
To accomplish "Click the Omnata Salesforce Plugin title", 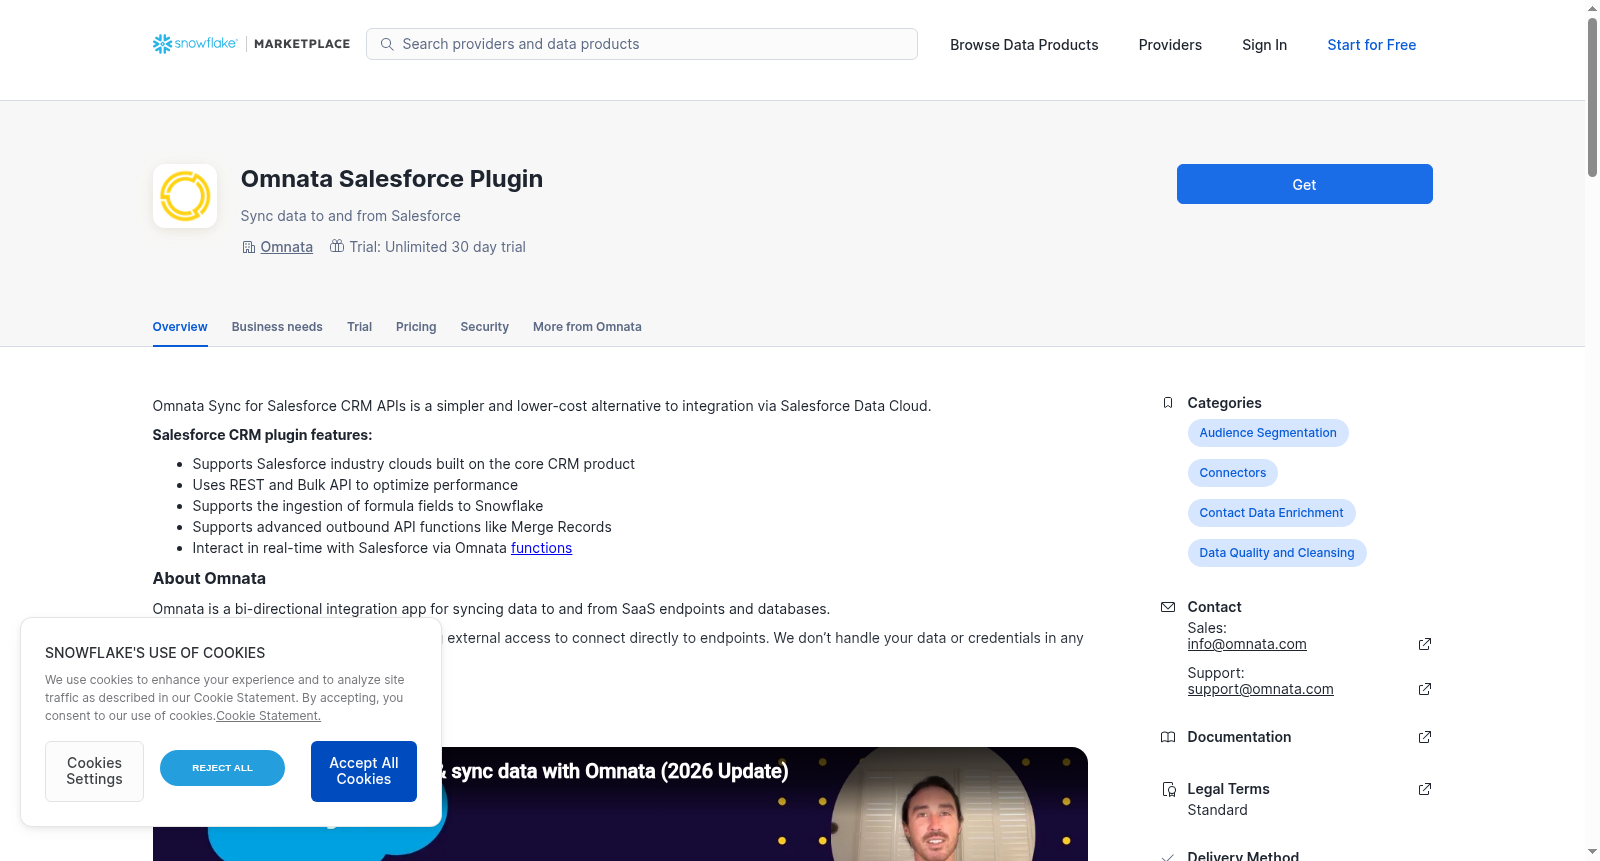I will (392, 179).
